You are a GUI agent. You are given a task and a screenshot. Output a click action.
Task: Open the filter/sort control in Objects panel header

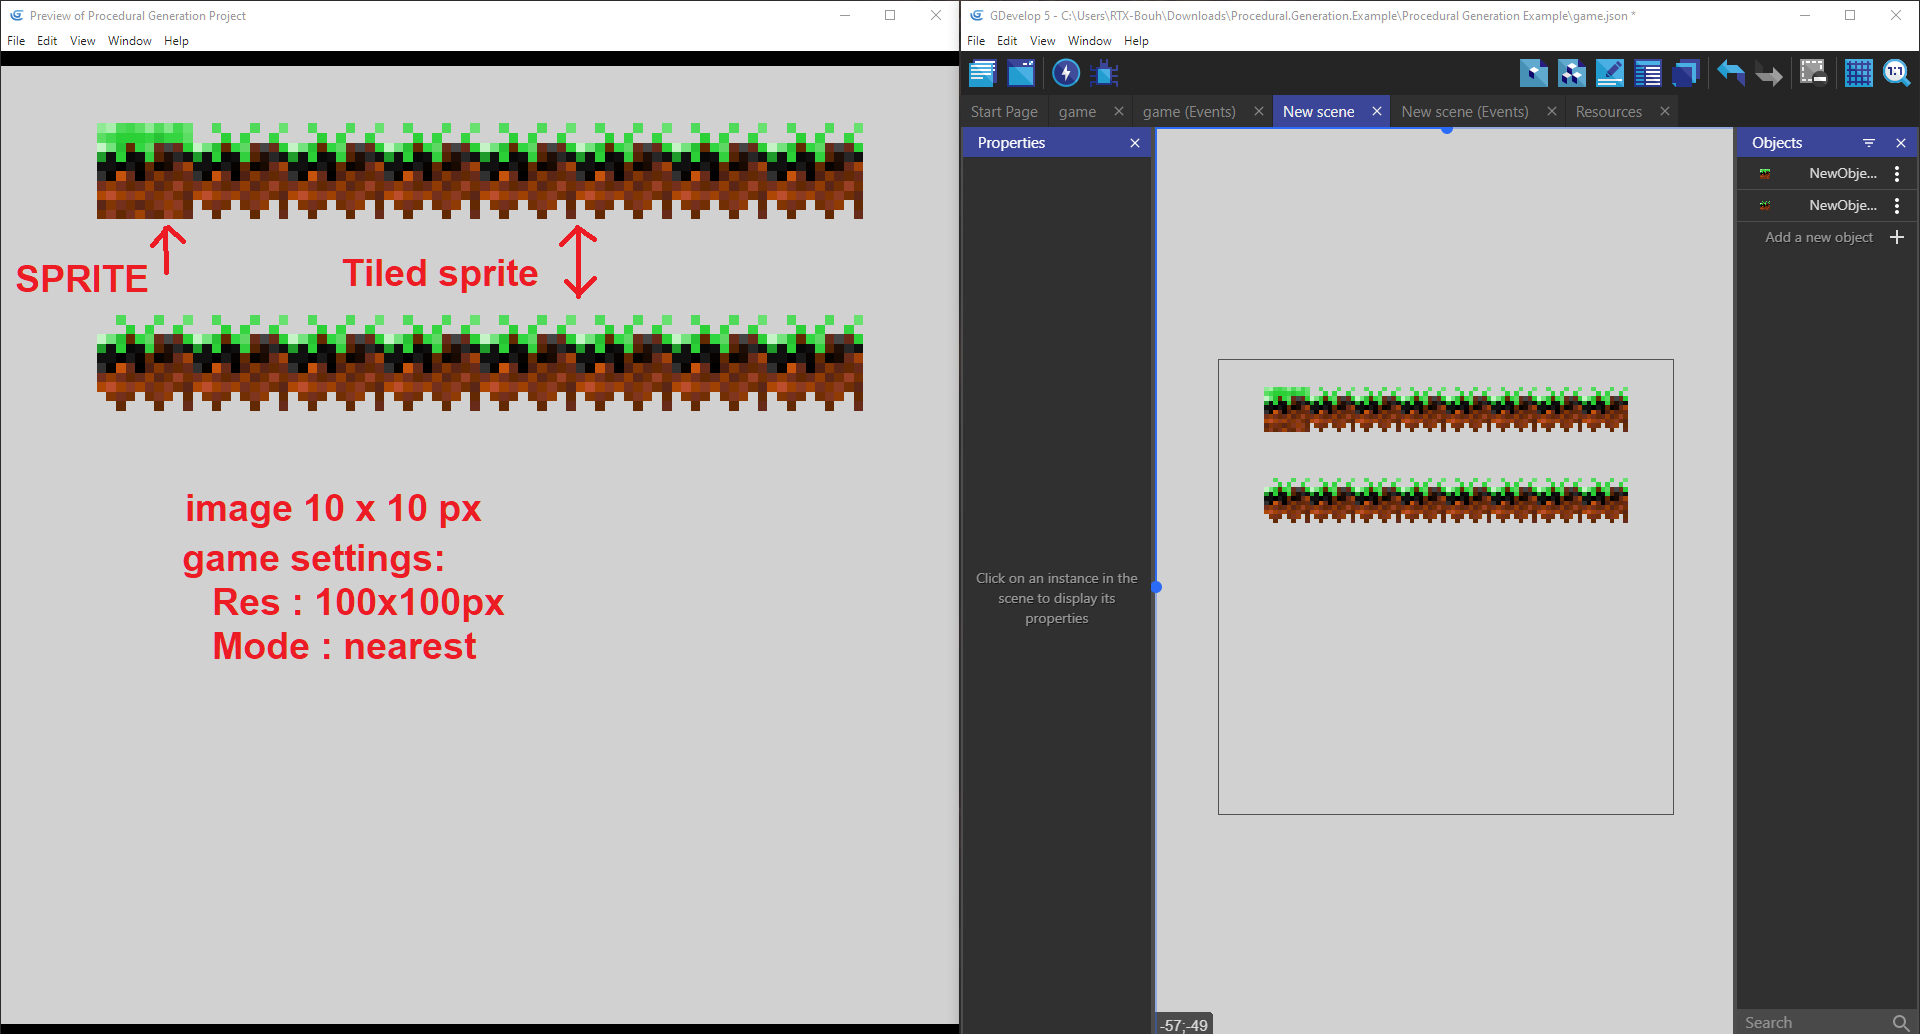tap(1869, 142)
